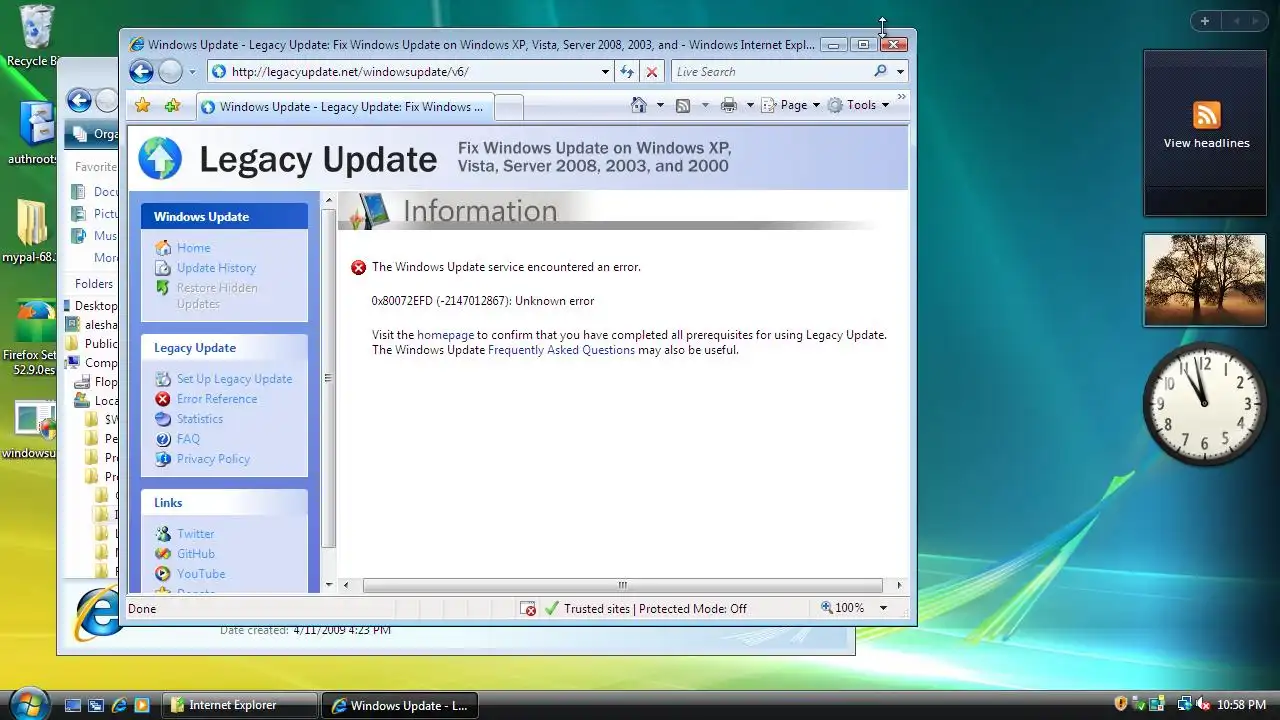This screenshot has height=720, width=1280.
Task: Launch Internet Explorer from Quick Launch
Action: click(x=119, y=705)
